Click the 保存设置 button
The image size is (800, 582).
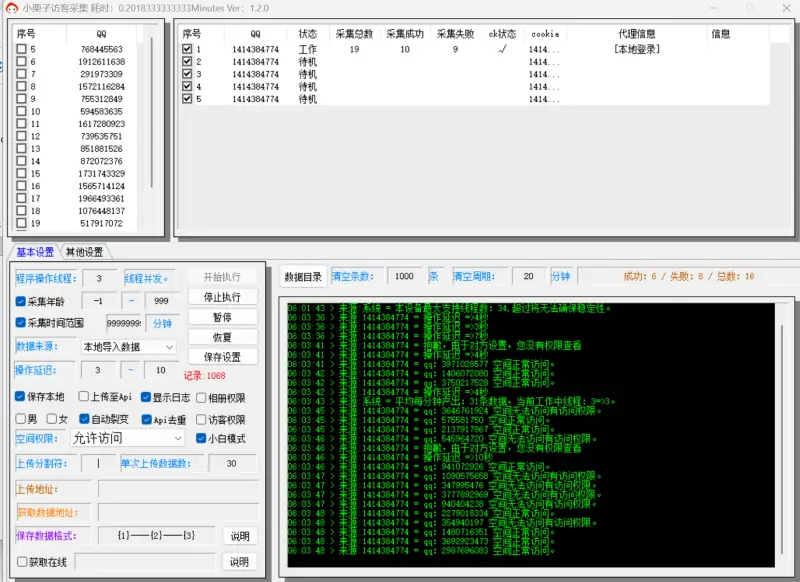[x=222, y=357]
